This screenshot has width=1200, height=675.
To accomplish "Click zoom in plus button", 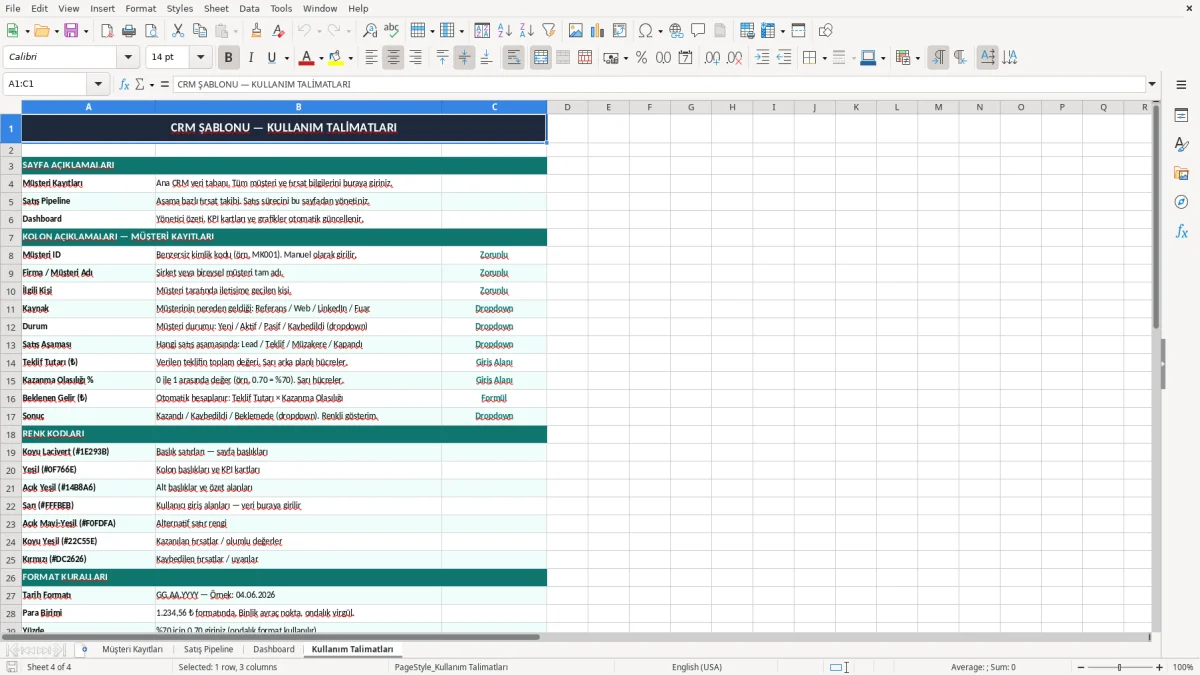I will pyautogui.click(x=1160, y=667).
